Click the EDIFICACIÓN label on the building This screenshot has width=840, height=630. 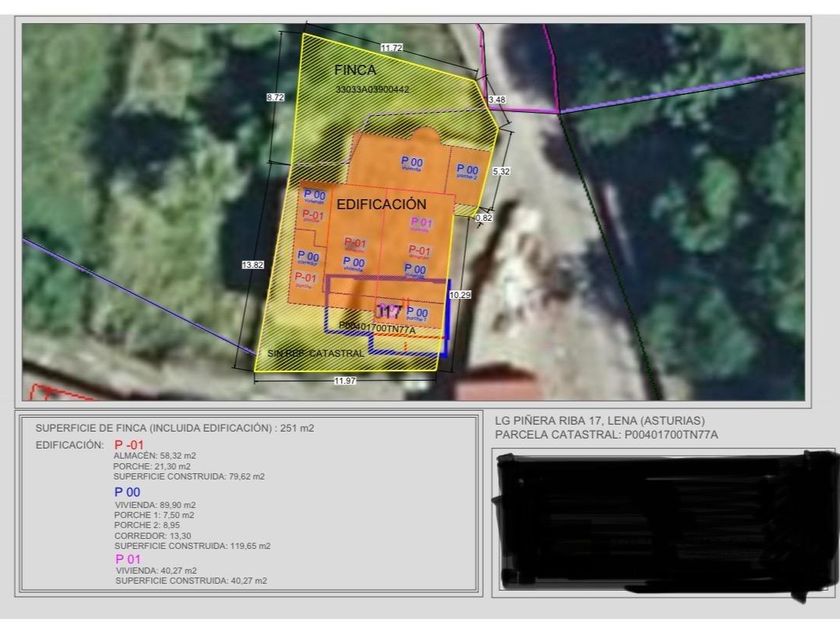(x=381, y=204)
